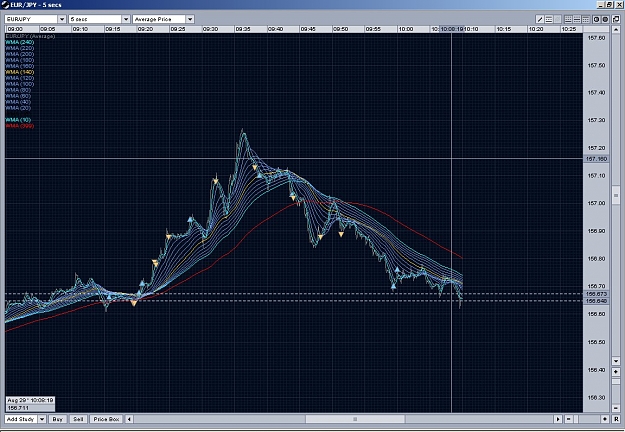Select the orange WMA (140) legend entry

point(20,72)
